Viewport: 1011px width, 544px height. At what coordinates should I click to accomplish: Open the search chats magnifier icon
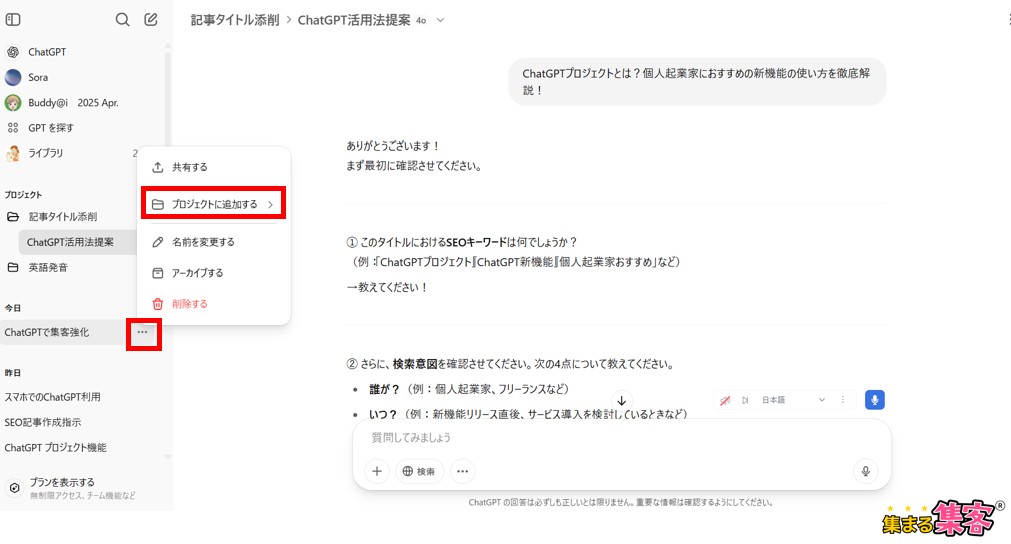[123, 20]
